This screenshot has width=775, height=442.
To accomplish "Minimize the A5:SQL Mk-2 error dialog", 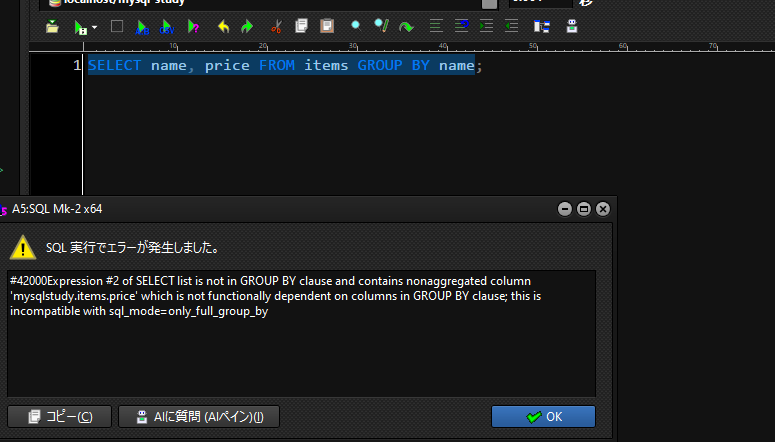I will (x=565, y=209).
